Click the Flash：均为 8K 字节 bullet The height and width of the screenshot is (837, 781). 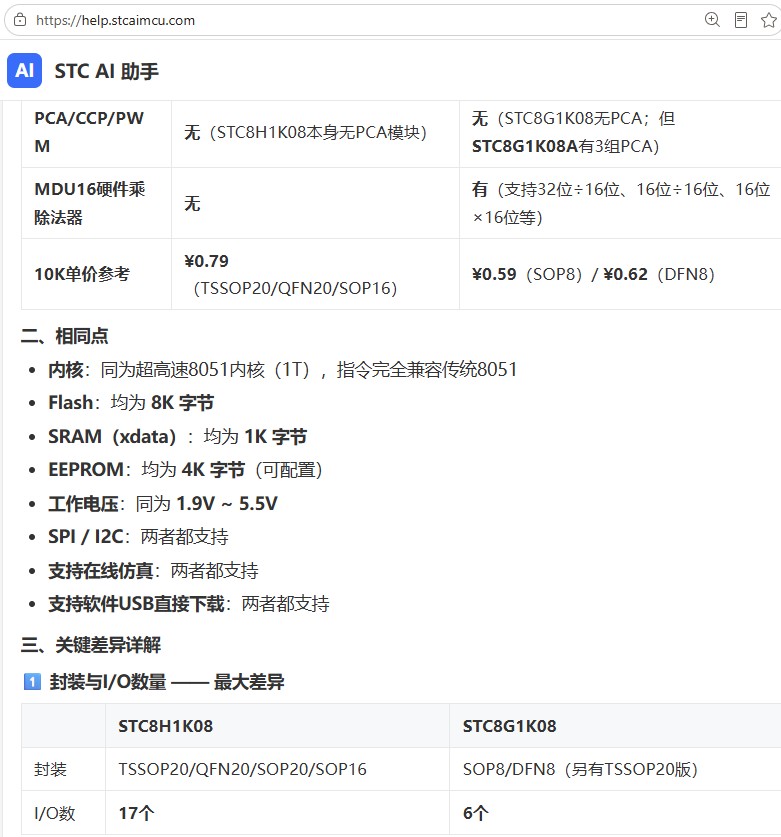[x=131, y=402]
